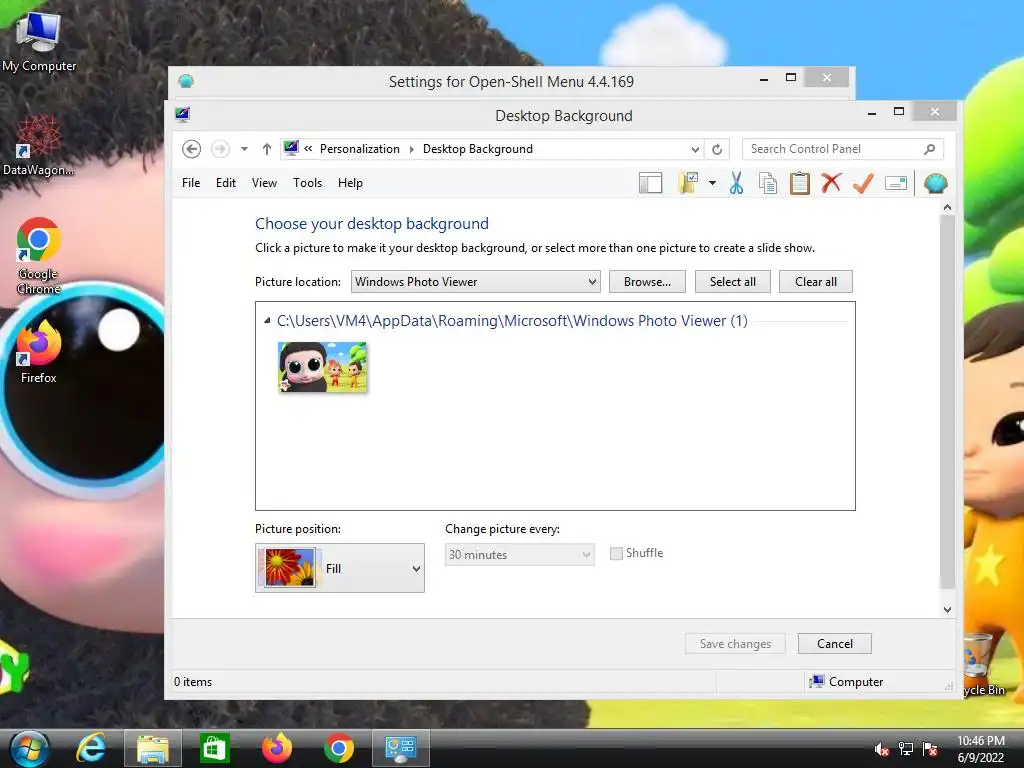Click the Recycle Bin desktop icon
This screenshot has width=1024, height=768.
[x=981, y=663]
